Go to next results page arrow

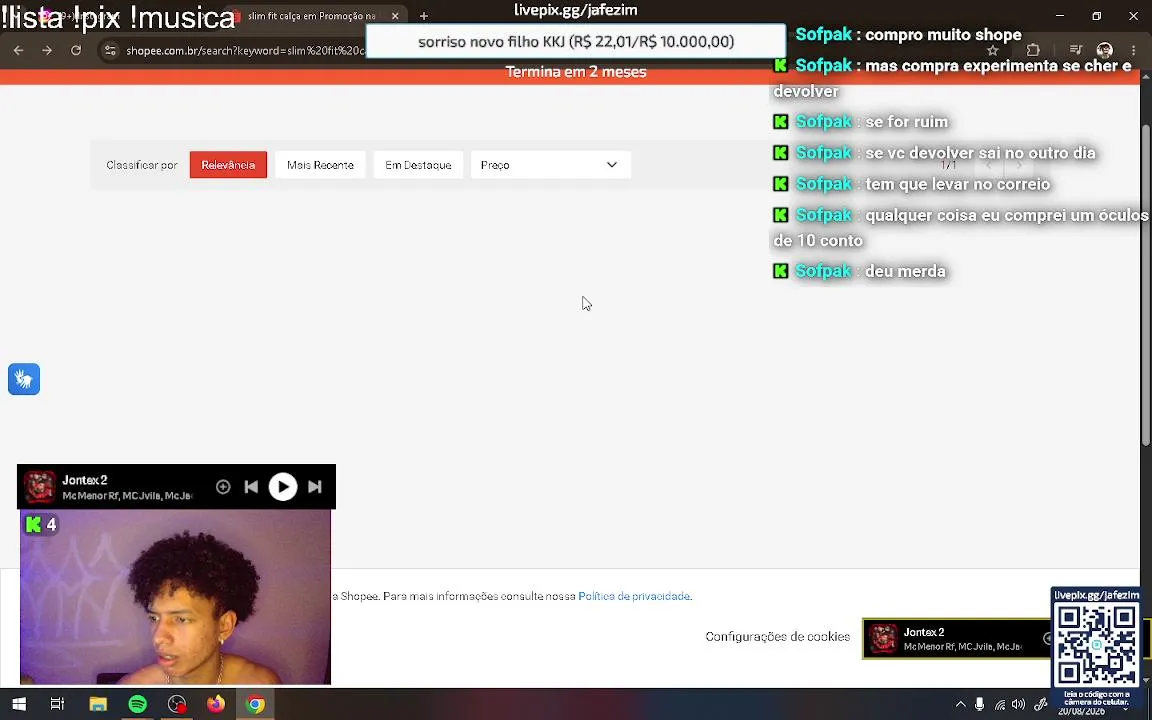pyautogui.click(x=1018, y=165)
